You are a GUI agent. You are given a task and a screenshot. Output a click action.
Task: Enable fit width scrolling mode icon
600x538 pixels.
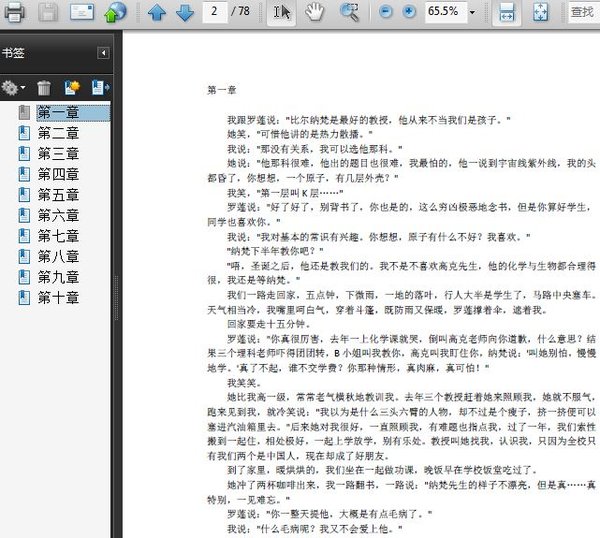tap(507, 12)
